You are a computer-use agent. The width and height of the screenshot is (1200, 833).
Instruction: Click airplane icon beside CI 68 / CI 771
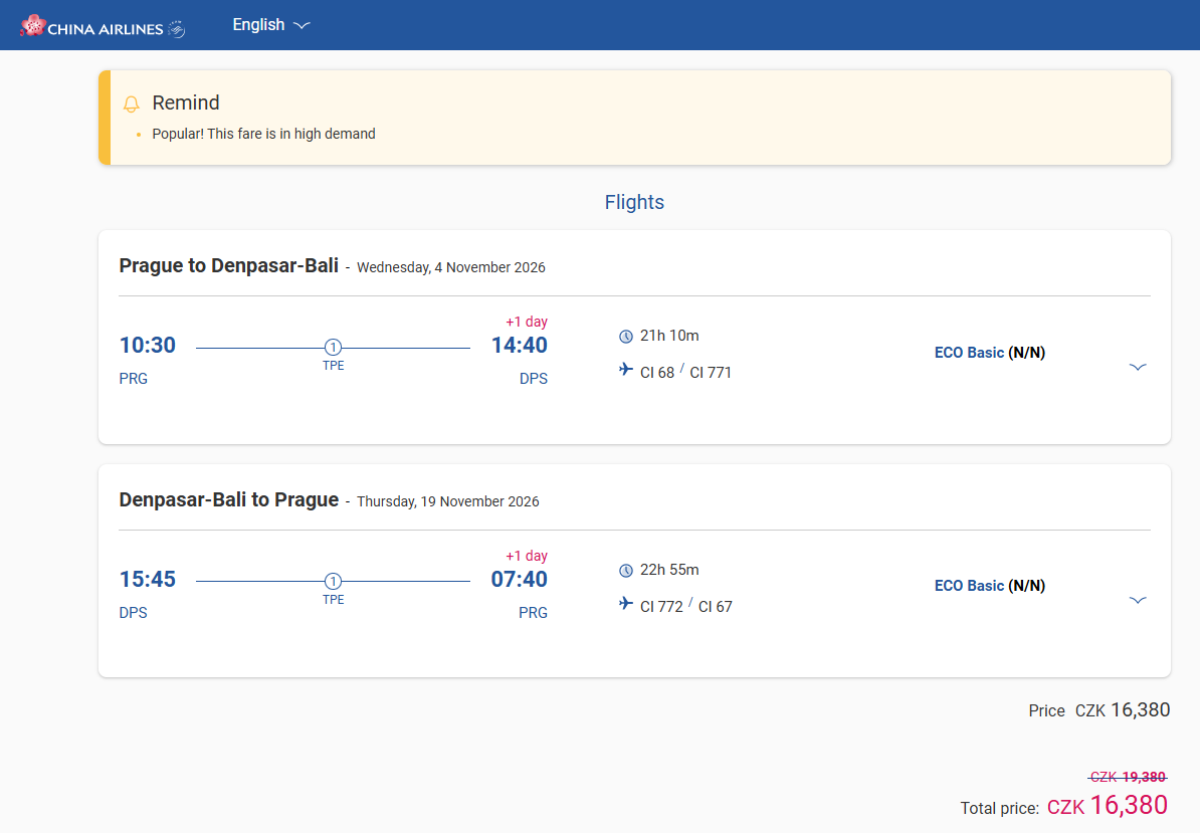(x=626, y=371)
